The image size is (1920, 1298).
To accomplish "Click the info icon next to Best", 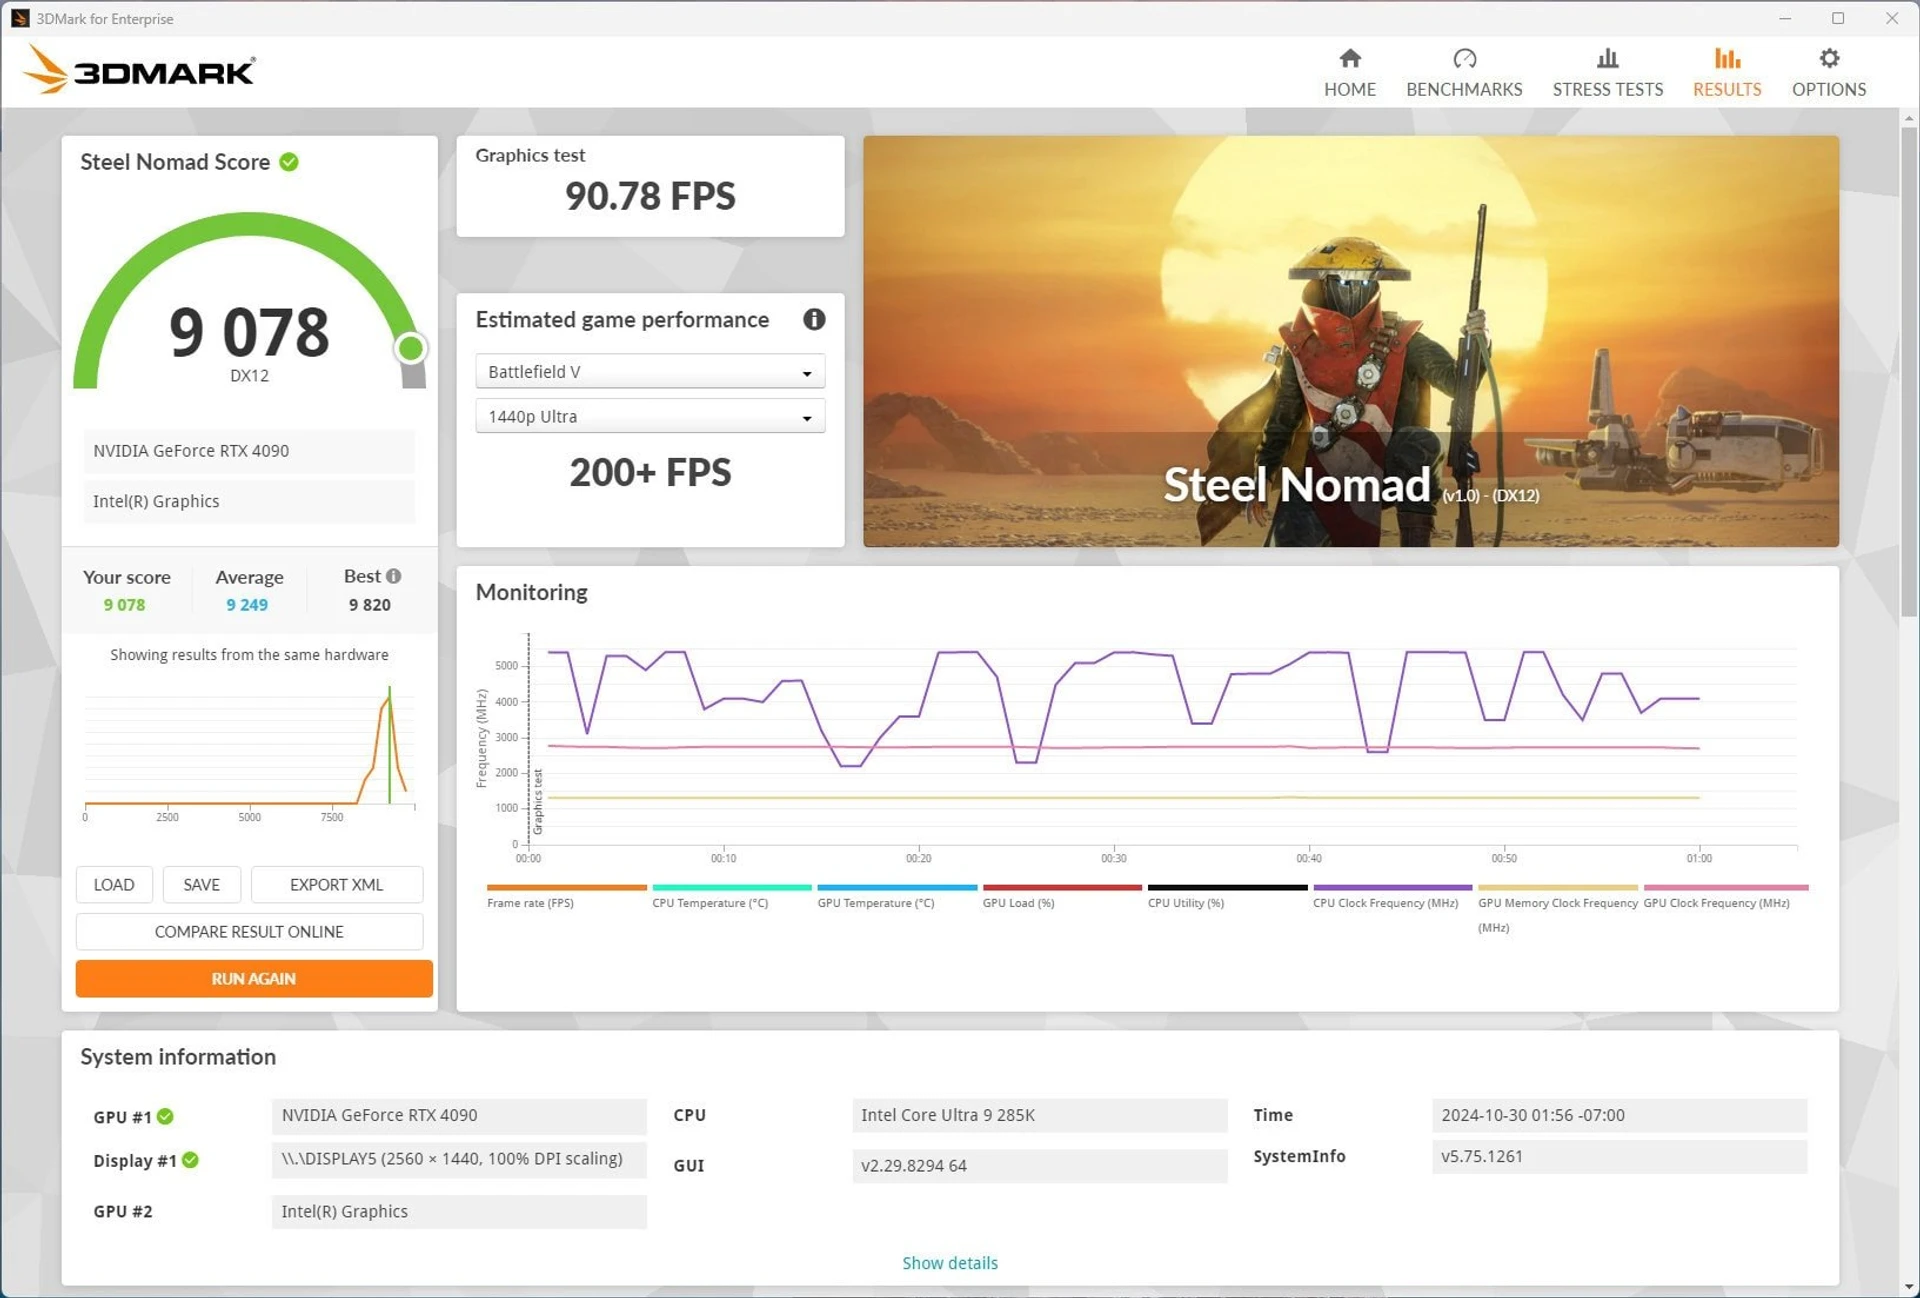I will click(394, 576).
